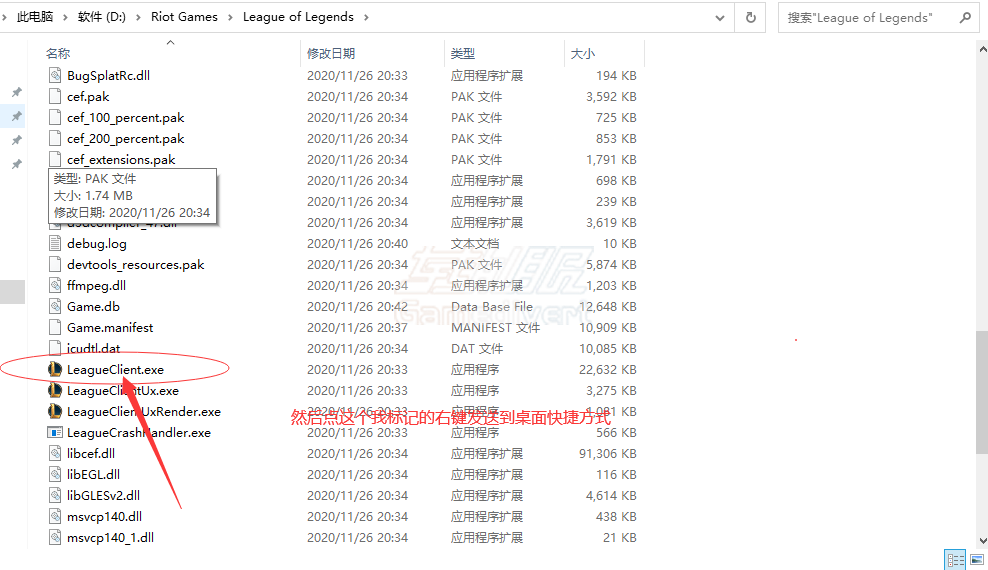The width and height of the screenshot is (988, 570).
Task: Click the cef_extensions.pak file icon
Action: pyautogui.click(x=55, y=159)
